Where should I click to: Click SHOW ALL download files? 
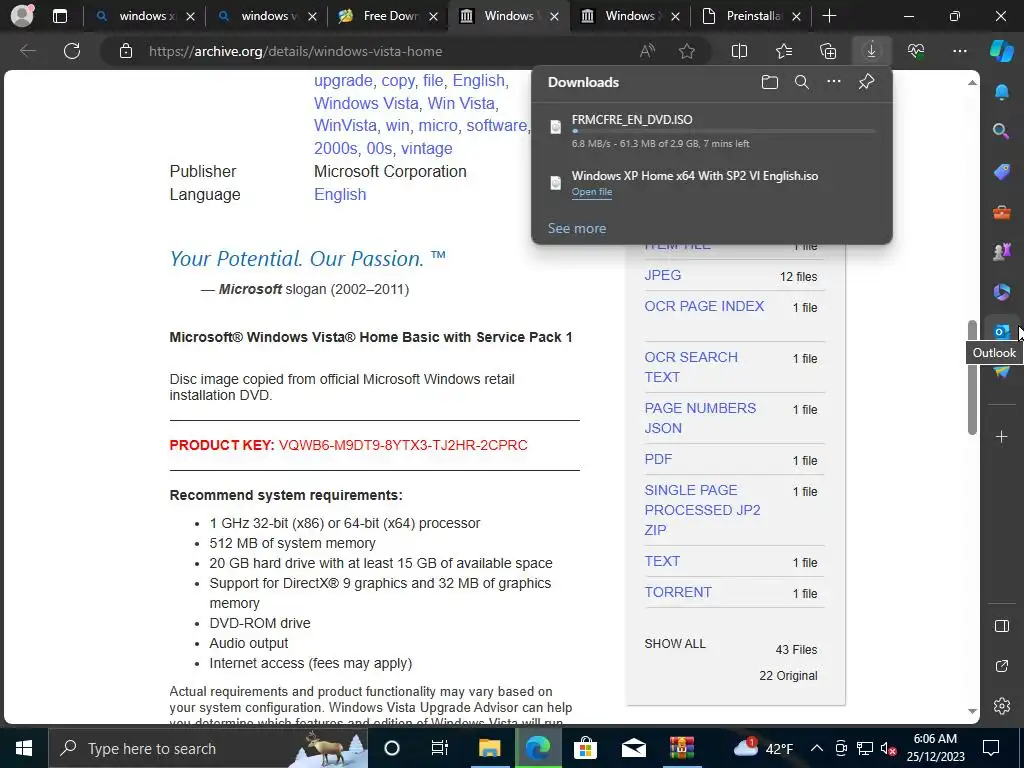tap(675, 644)
